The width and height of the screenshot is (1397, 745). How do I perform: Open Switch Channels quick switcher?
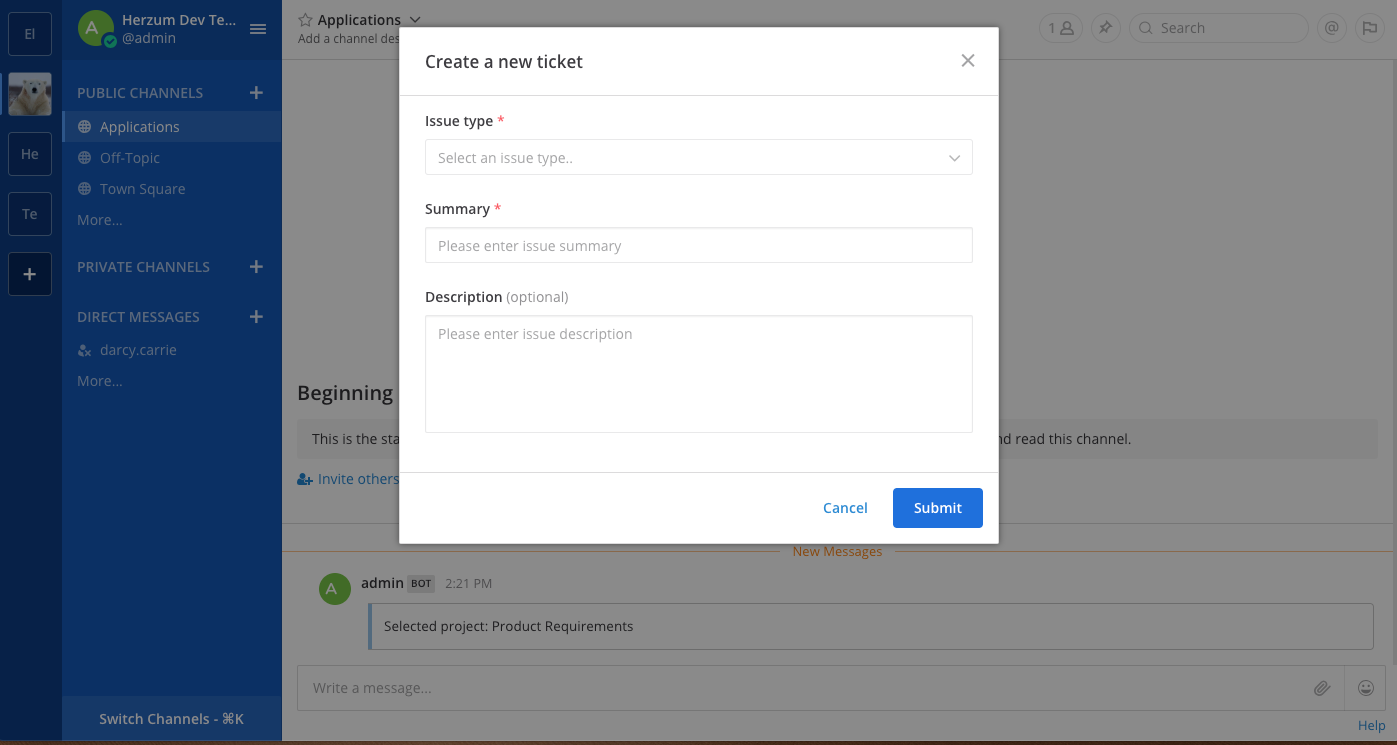(171, 719)
